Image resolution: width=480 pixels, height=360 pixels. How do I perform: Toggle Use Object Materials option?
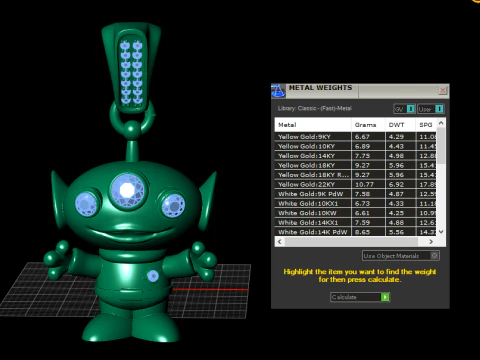click(x=401, y=256)
